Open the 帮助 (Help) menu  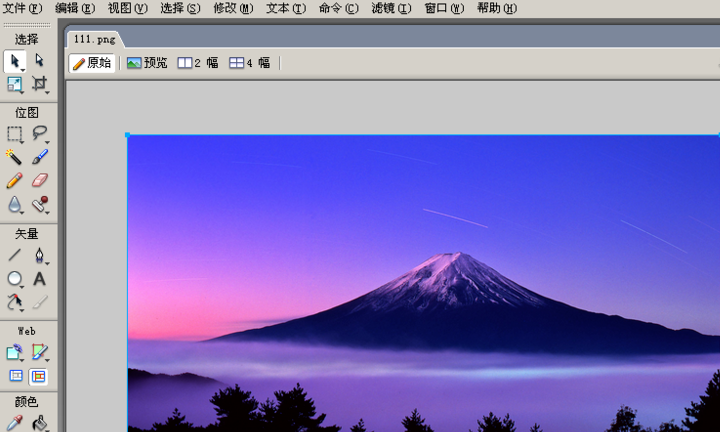point(497,8)
